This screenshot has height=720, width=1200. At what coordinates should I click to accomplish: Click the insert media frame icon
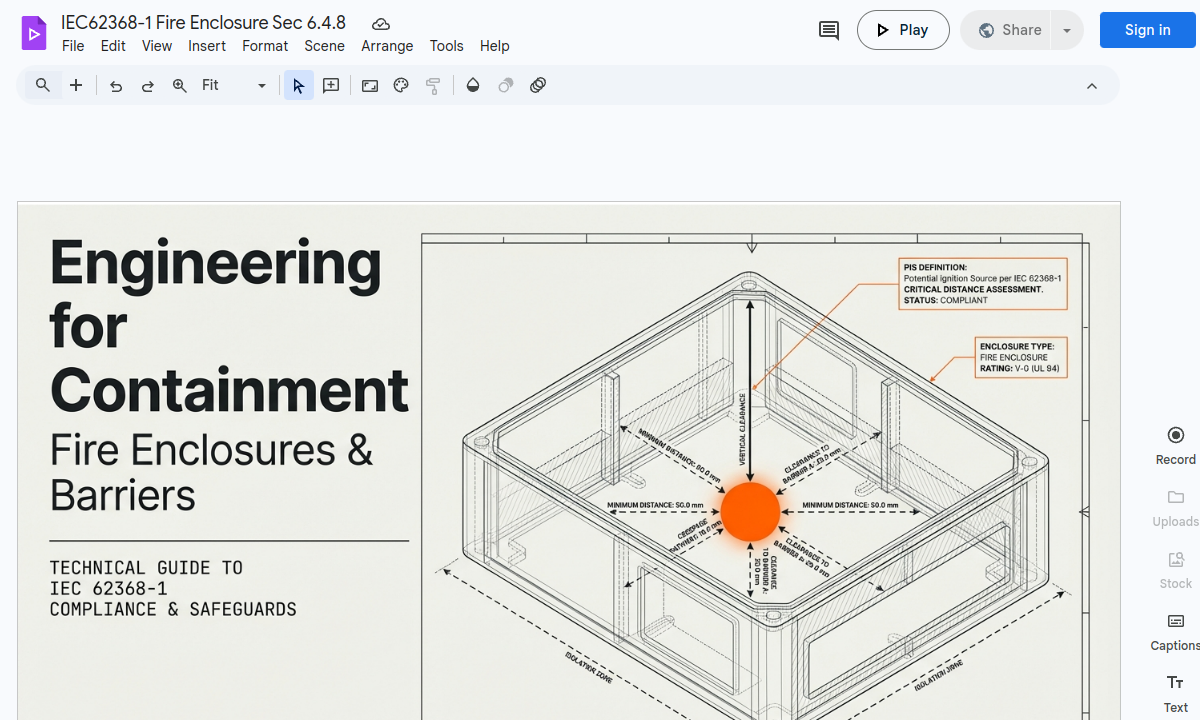click(369, 85)
